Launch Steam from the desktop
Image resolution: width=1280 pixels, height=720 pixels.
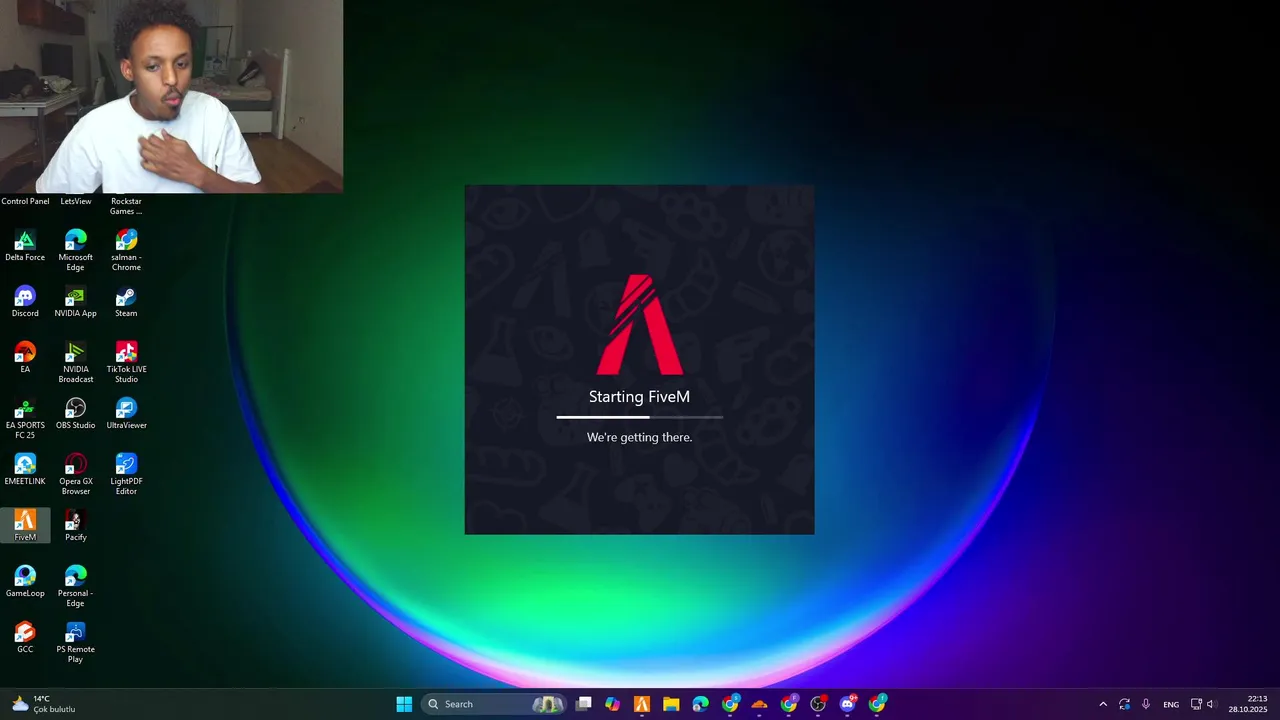tap(126, 302)
